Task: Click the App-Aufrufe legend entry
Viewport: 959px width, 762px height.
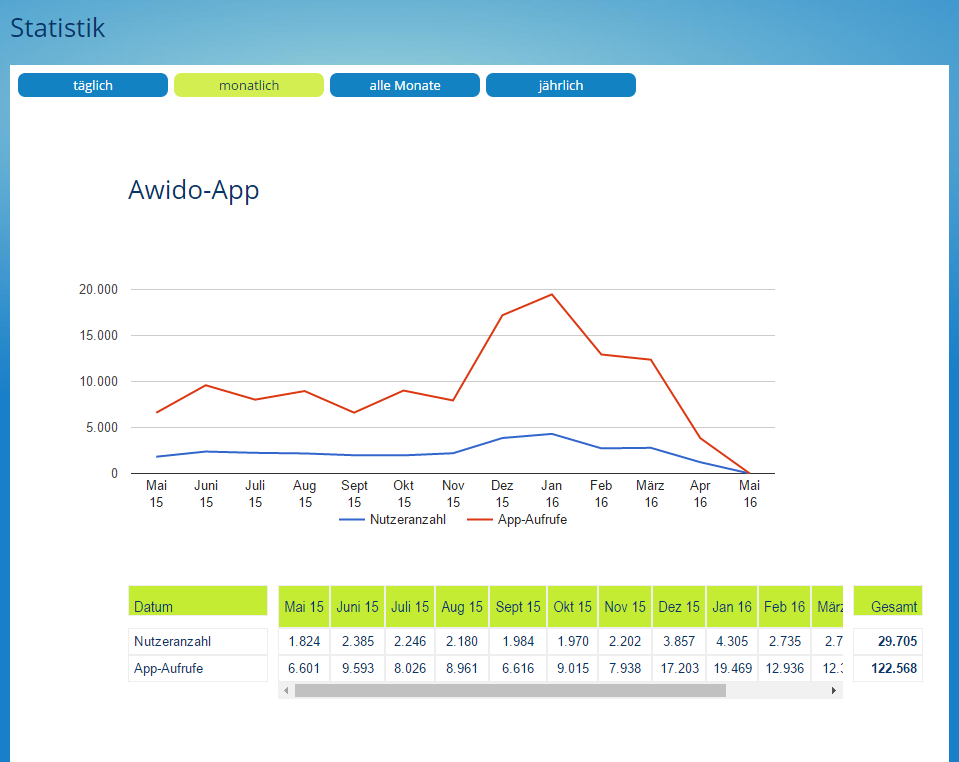Action: pos(517,519)
